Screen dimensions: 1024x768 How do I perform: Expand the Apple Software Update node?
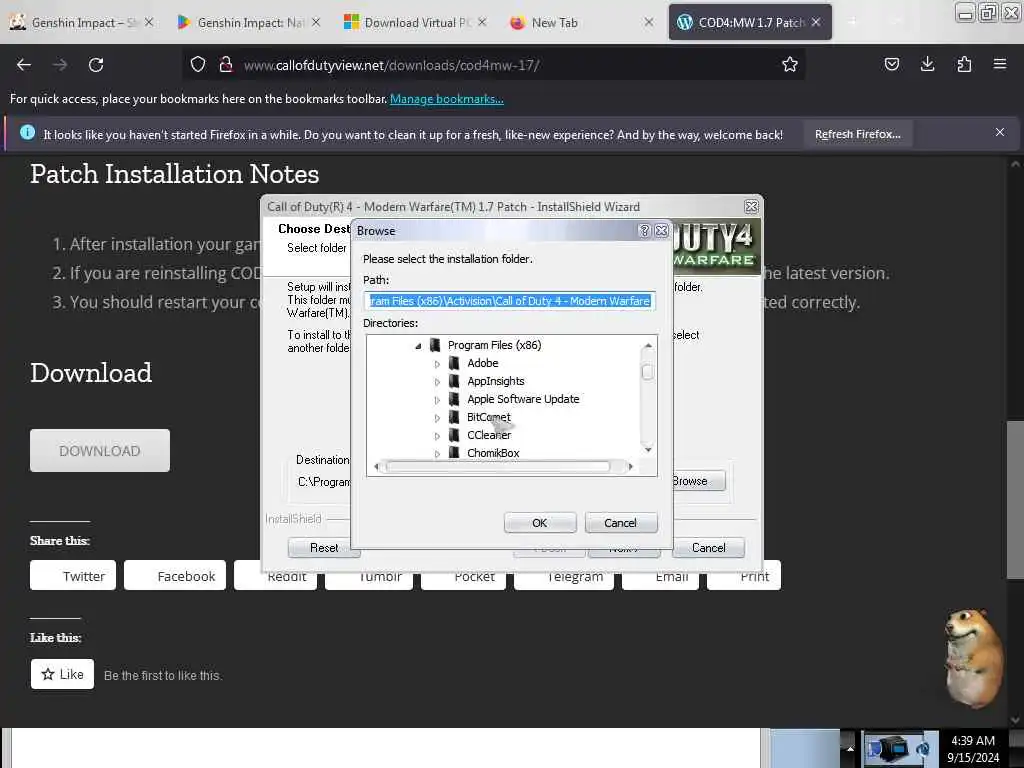[x=437, y=400]
